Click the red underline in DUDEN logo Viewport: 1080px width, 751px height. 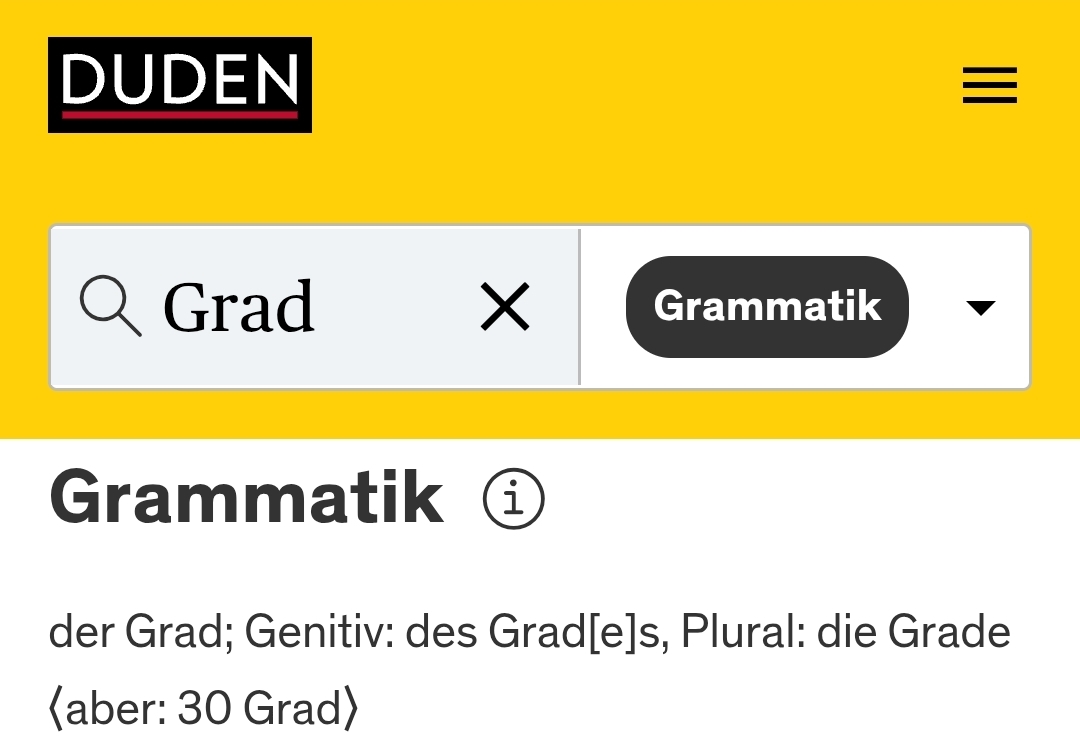pyautogui.click(x=180, y=114)
